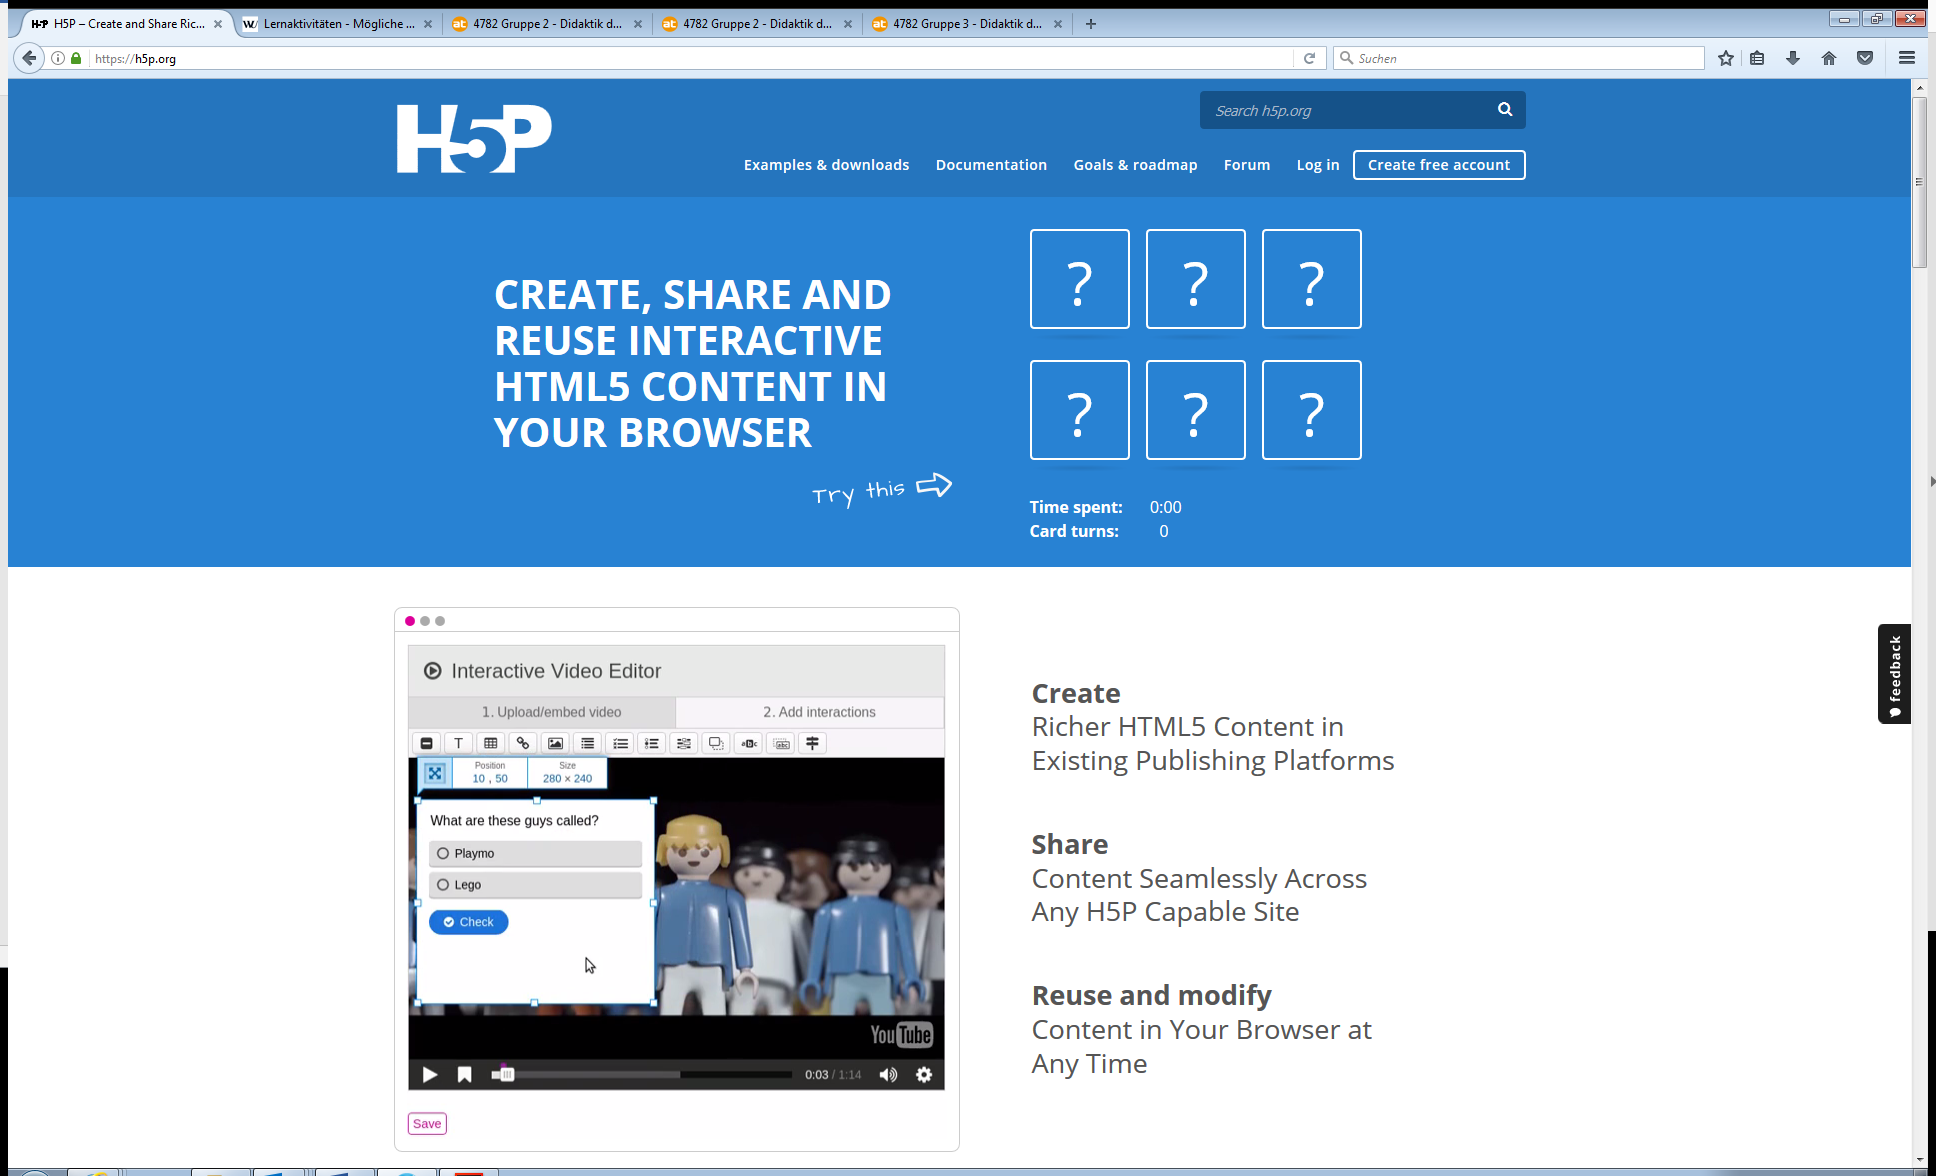This screenshot has width=1936, height=1176.
Task: Click the H5P logo
Action: [474, 139]
